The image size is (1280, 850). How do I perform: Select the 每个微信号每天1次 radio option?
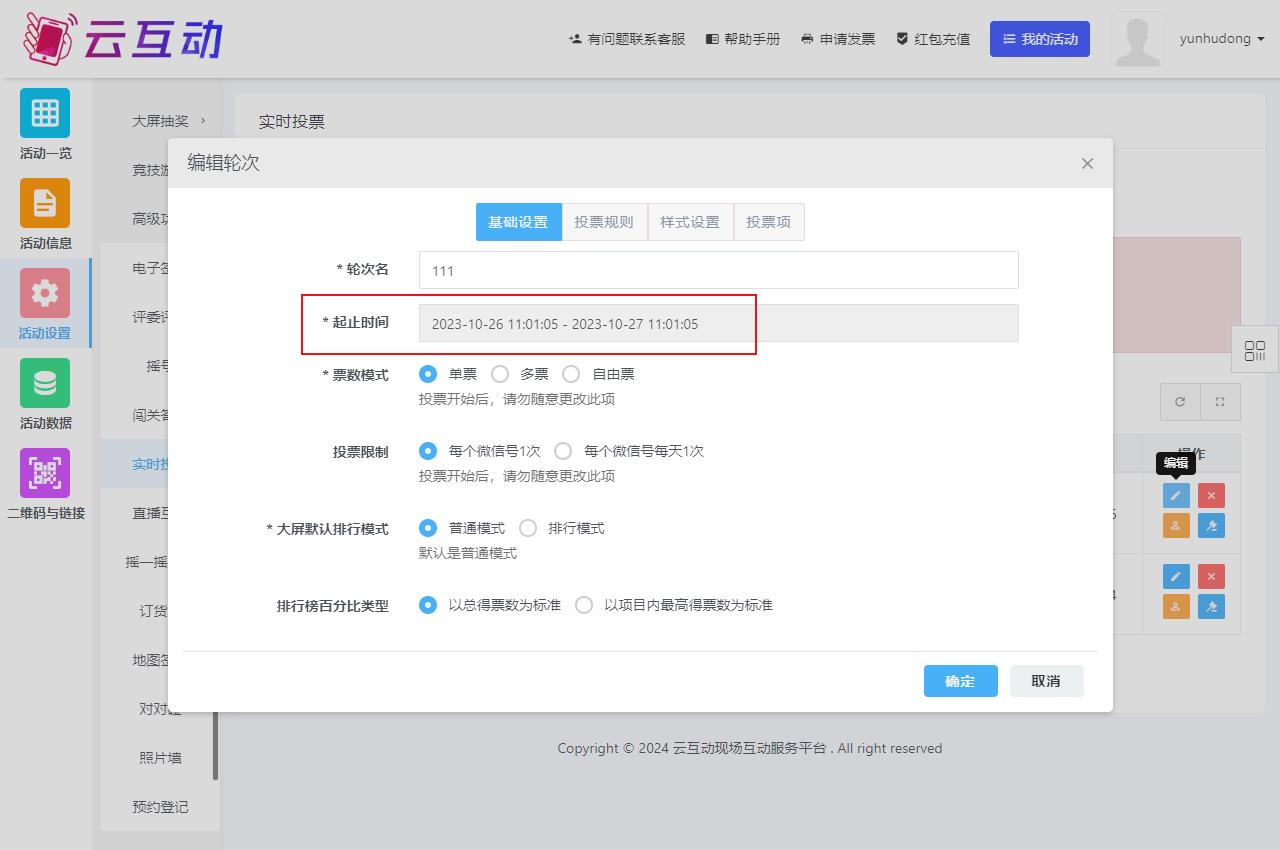click(563, 451)
